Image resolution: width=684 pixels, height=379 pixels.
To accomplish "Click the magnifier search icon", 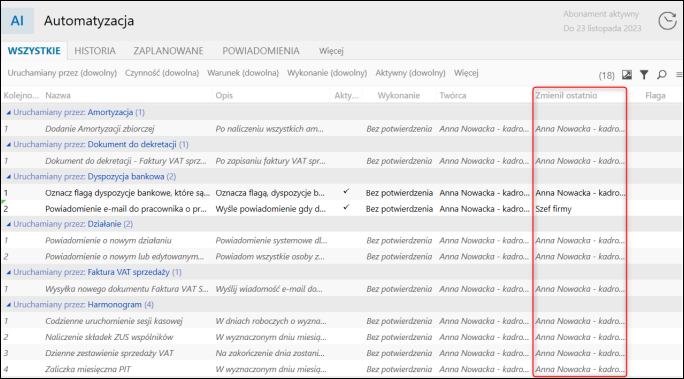I will (662, 75).
